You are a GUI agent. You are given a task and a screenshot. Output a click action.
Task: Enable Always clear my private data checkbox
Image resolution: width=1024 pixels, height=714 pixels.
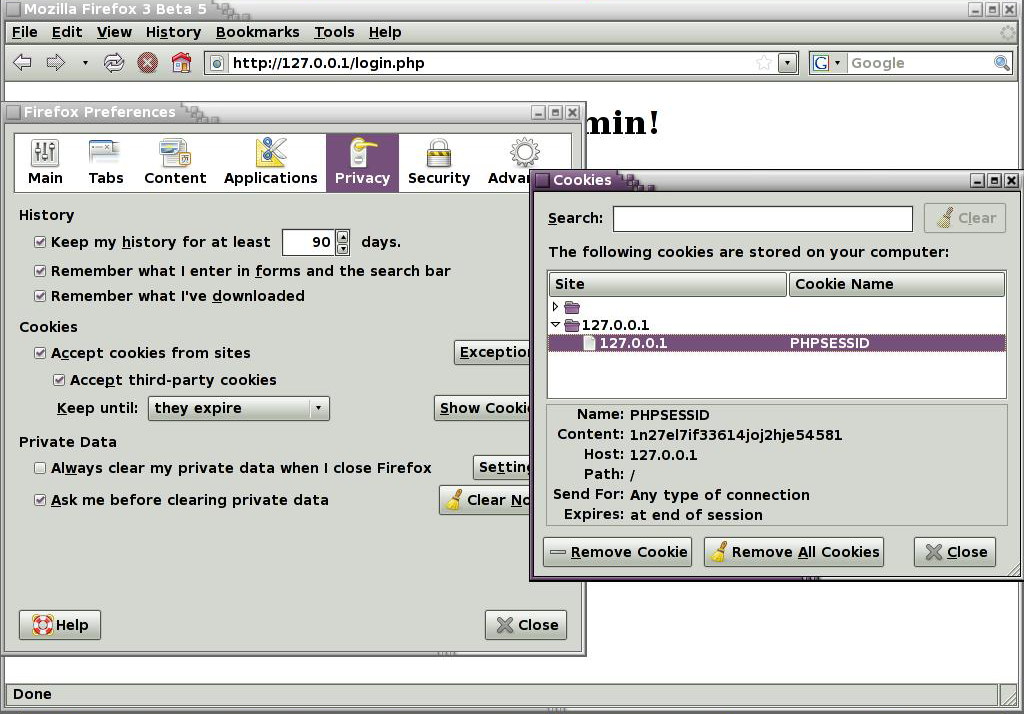pyautogui.click(x=40, y=468)
